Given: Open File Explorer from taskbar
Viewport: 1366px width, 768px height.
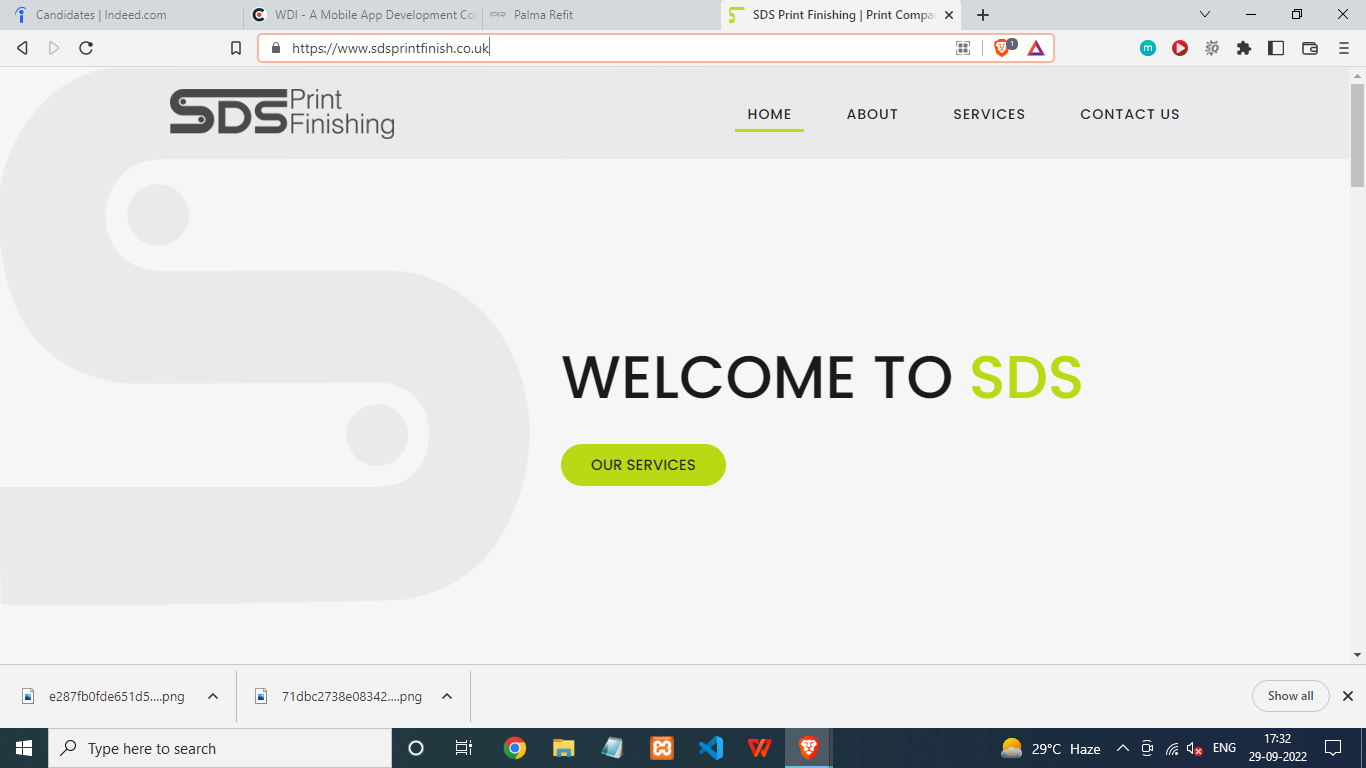Looking at the screenshot, I should pyautogui.click(x=563, y=748).
